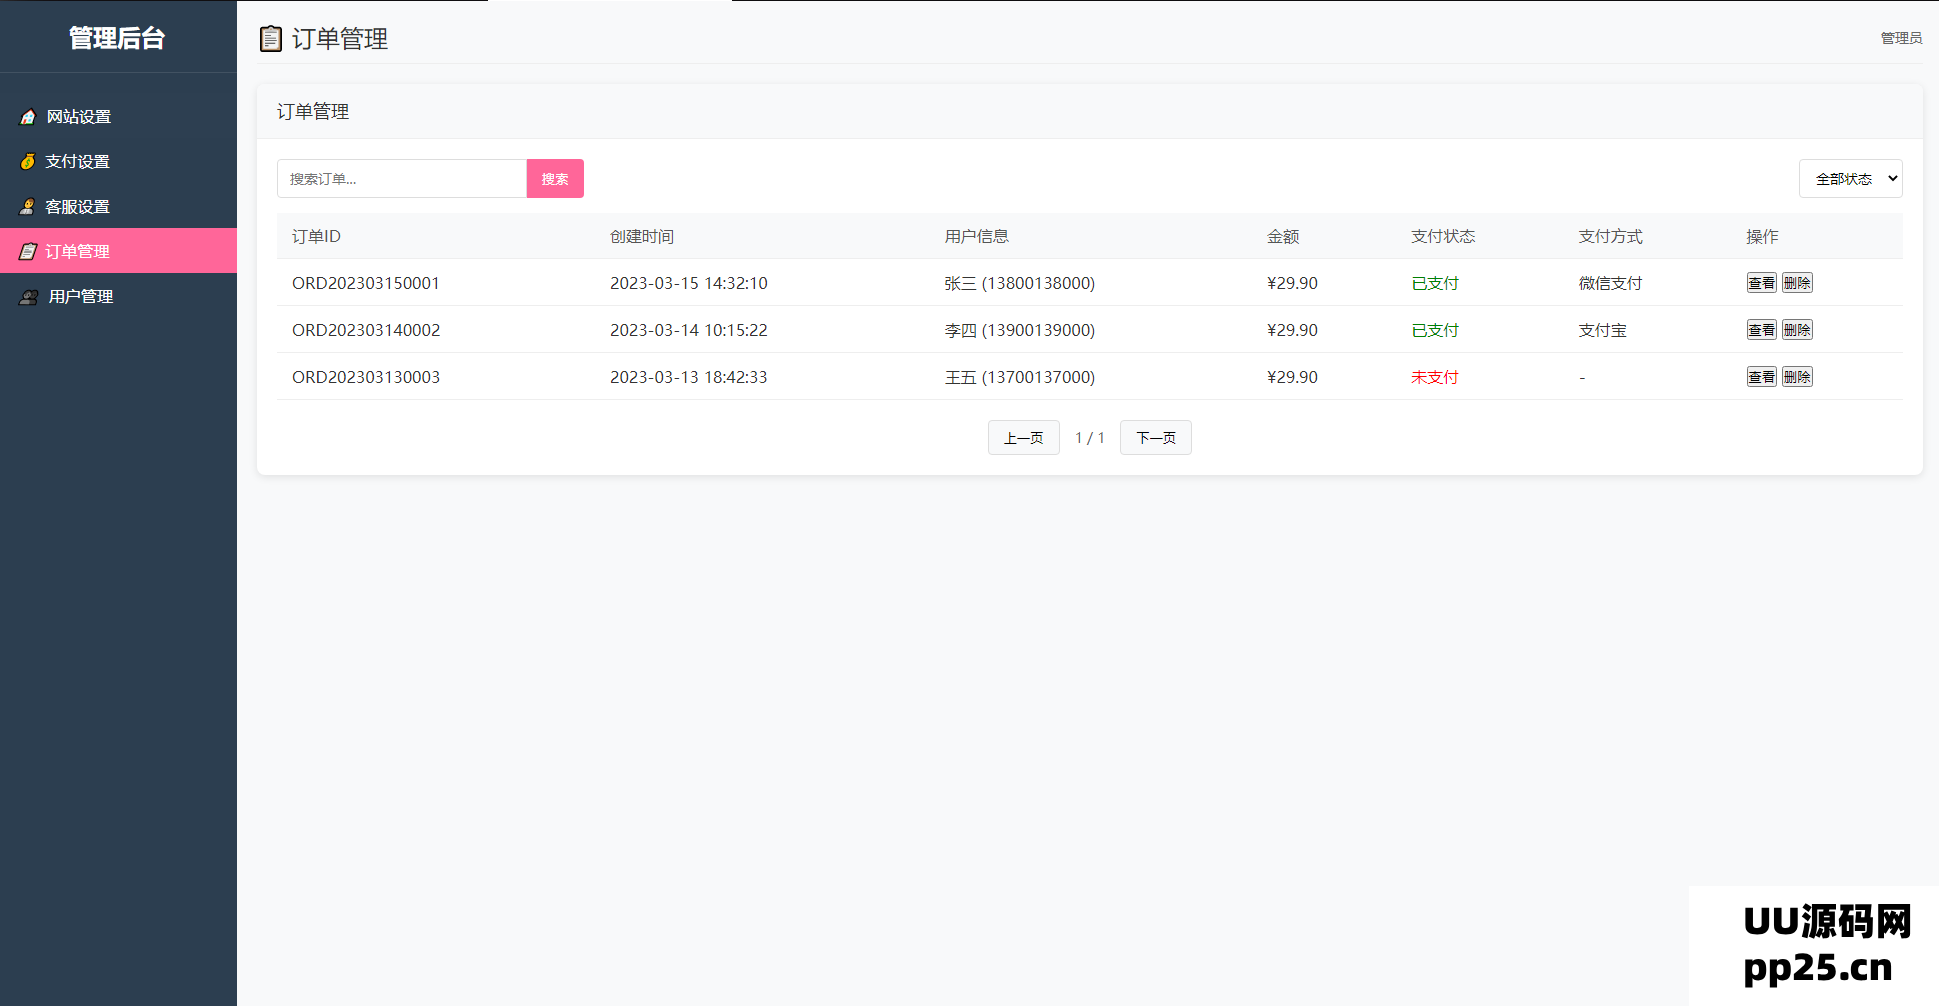Click the 管理员 user label at top right
Screen dimensions: 1939x1006
click(1901, 38)
